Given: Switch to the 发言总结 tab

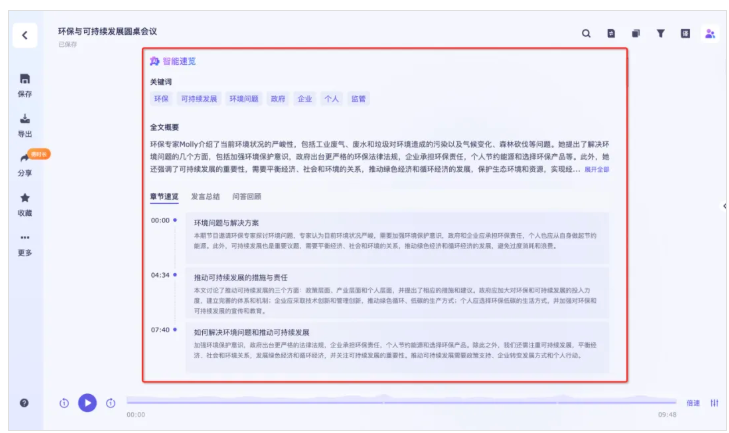Looking at the screenshot, I should (x=207, y=197).
